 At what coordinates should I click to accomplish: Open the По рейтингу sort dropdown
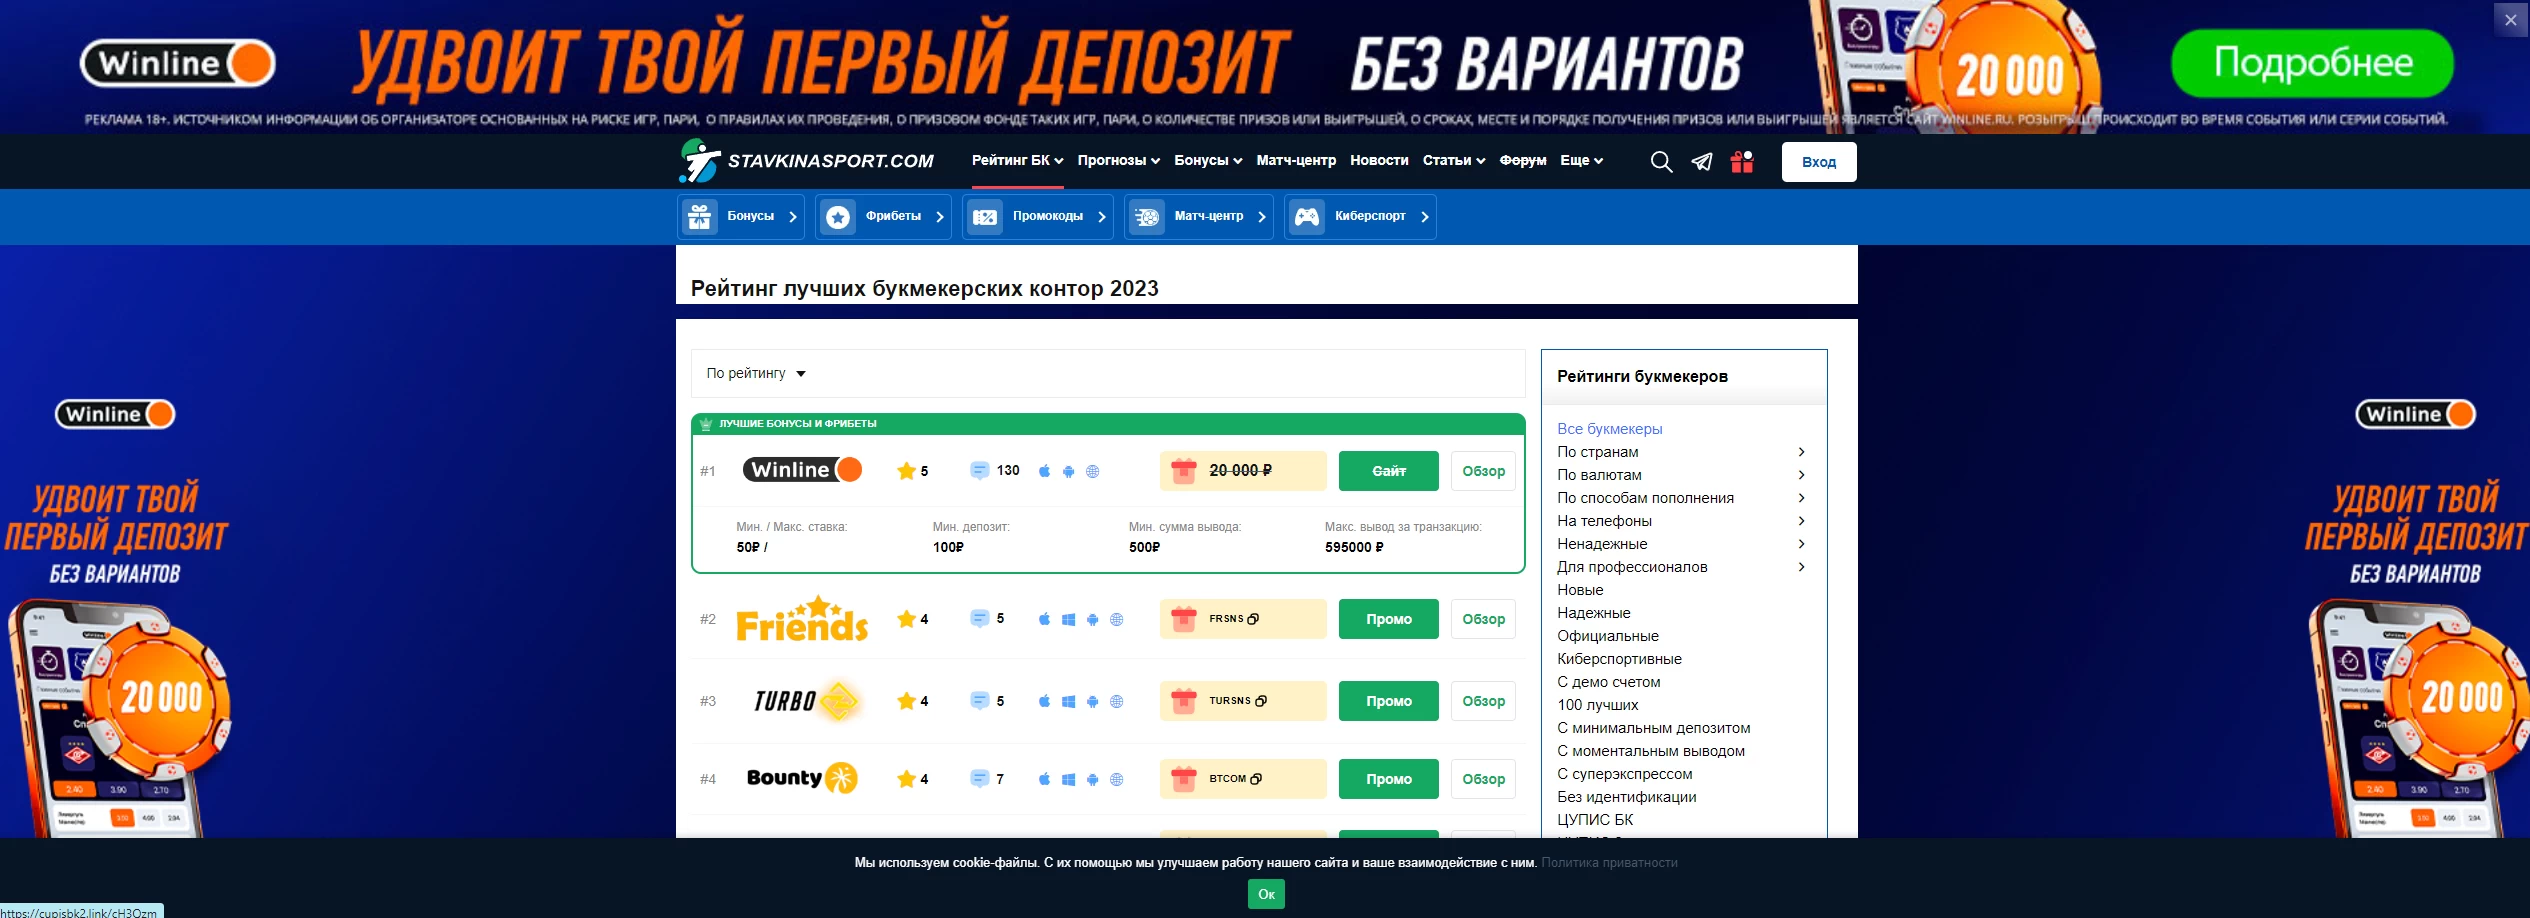(x=756, y=373)
